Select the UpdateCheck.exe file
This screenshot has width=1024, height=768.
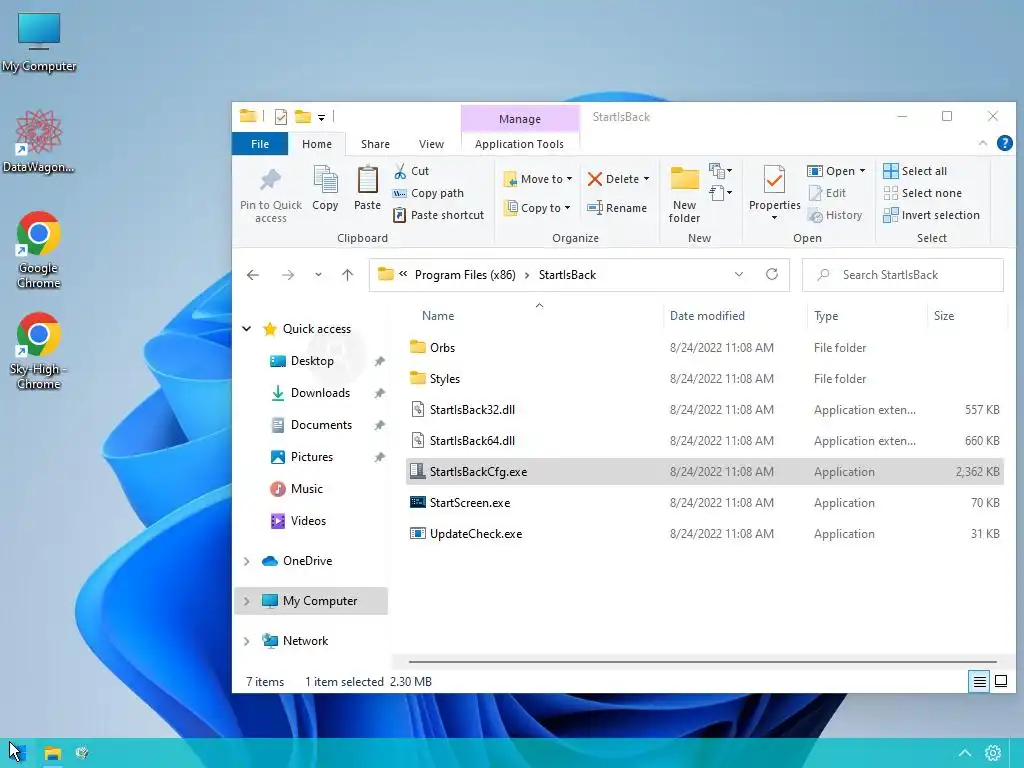[704, 534]
